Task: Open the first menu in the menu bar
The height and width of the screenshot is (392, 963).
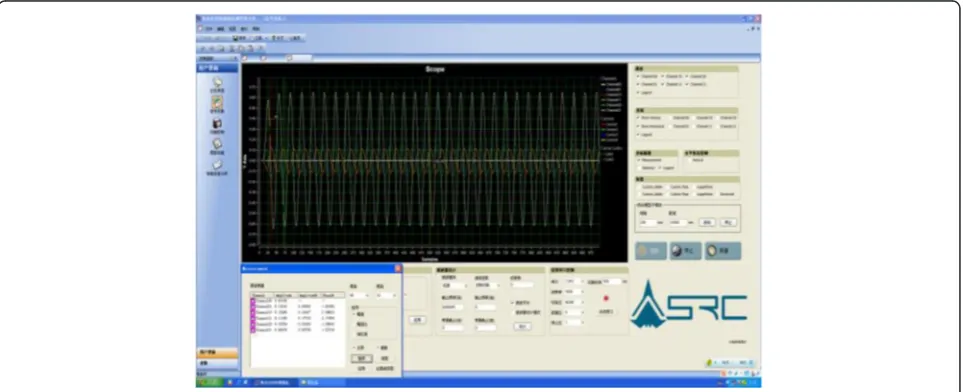Action: click(208, 28)
